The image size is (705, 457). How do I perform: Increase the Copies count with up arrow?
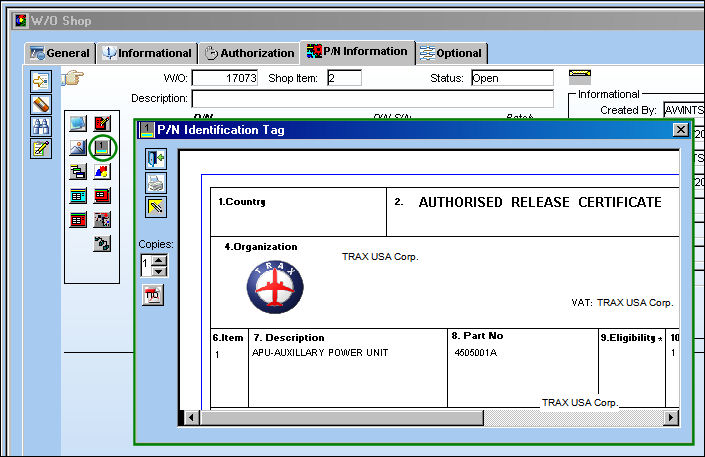[159, 260]
